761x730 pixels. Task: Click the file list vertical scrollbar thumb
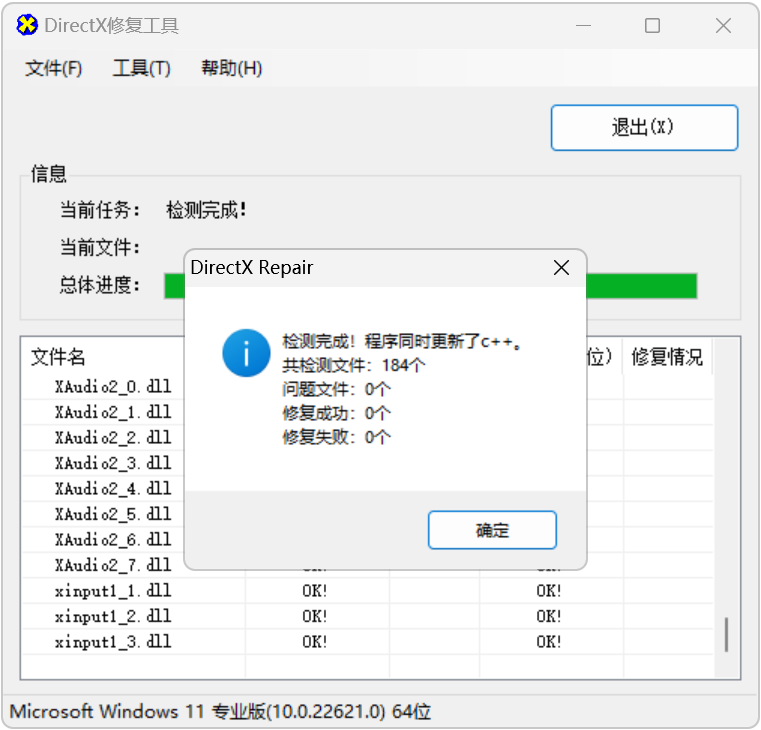[x=727, y=634]
